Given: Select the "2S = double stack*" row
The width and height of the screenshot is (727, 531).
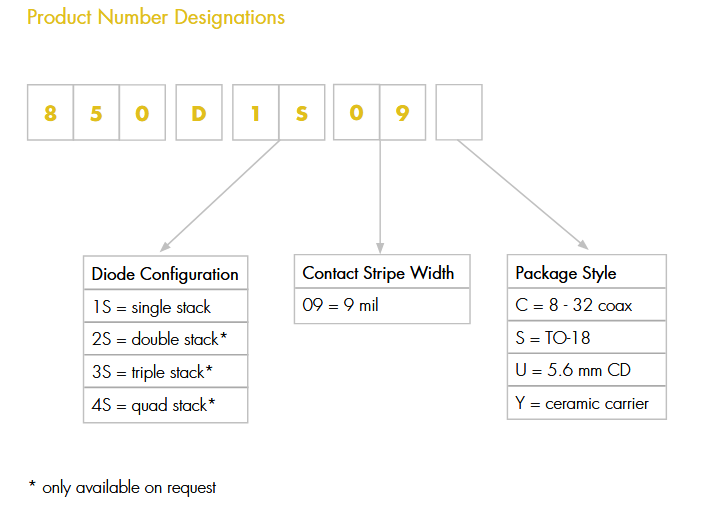Looking at the screenshot, I should [x=165, y=339].
